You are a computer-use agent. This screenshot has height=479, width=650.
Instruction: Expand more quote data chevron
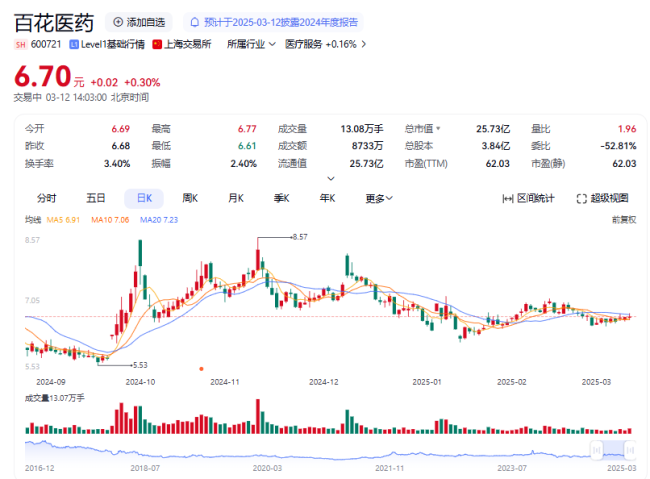point(331,179)
